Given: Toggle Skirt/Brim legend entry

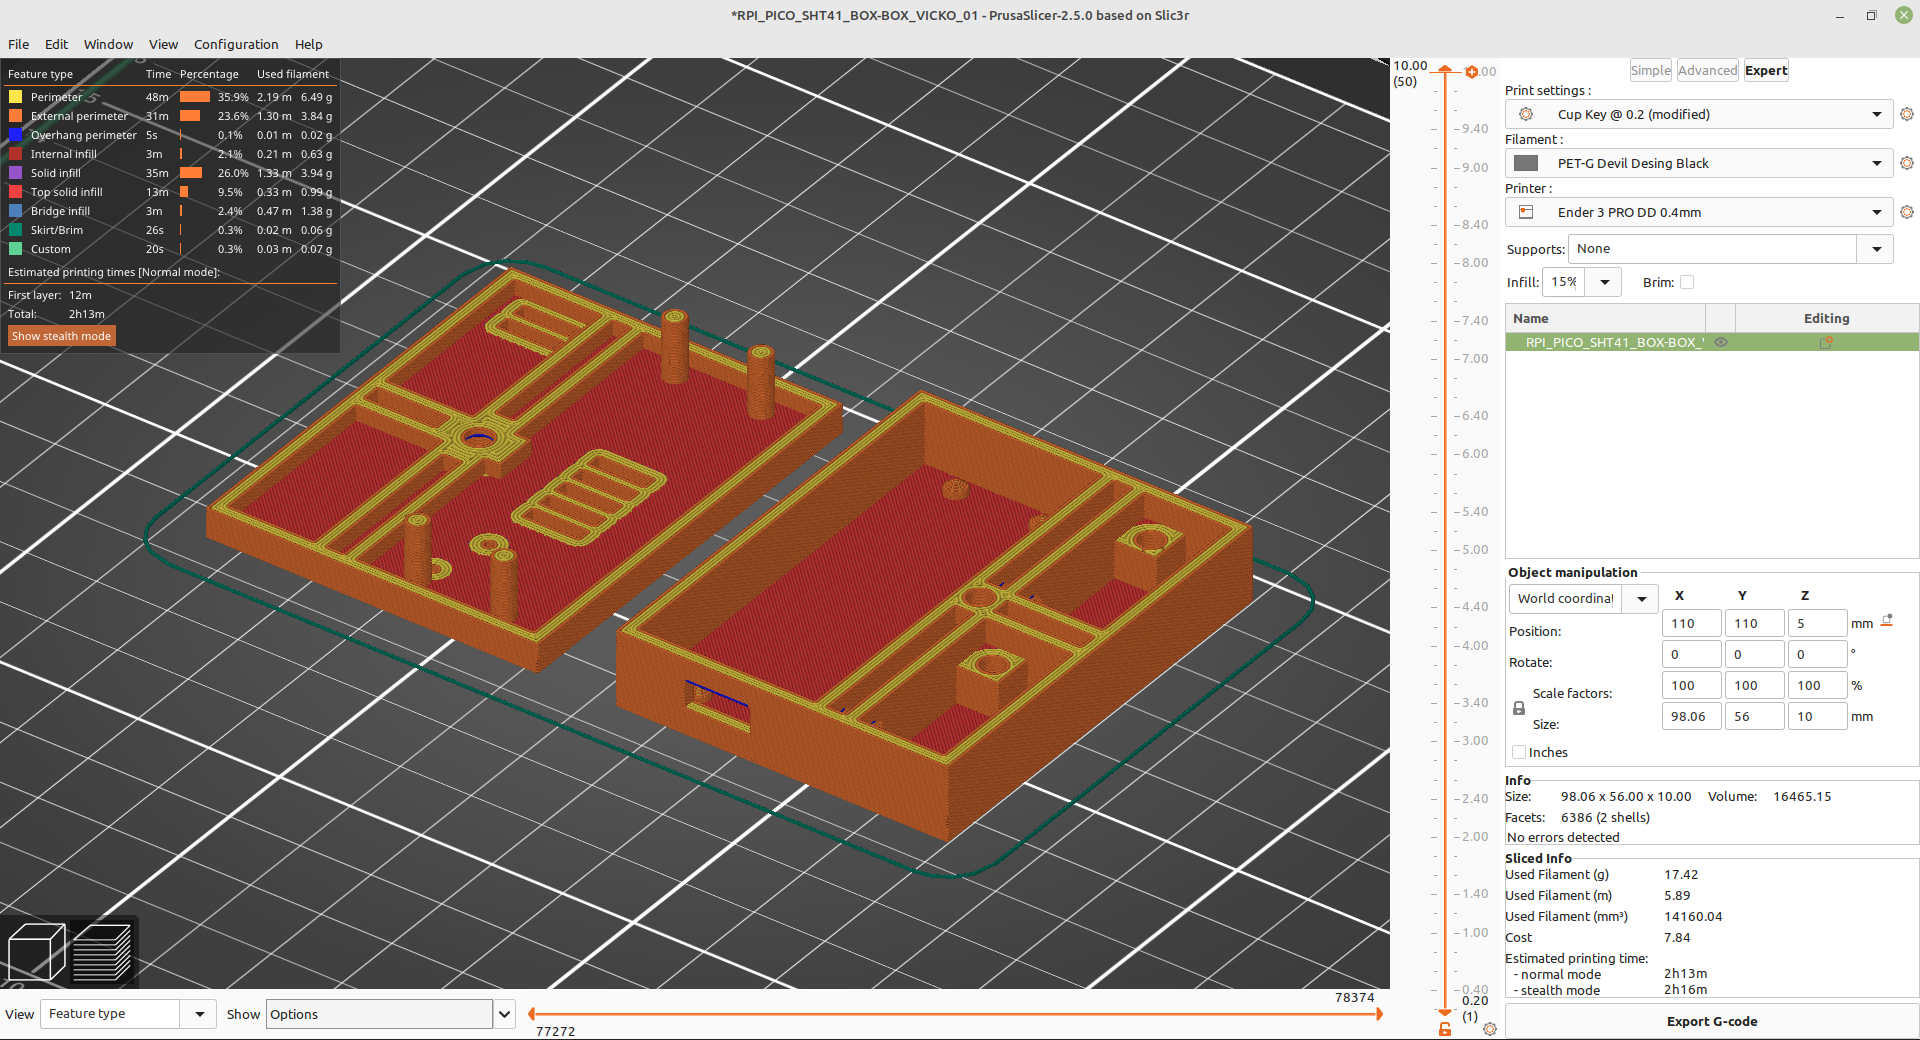Looking at the screenshot, I should click(170, 230).
